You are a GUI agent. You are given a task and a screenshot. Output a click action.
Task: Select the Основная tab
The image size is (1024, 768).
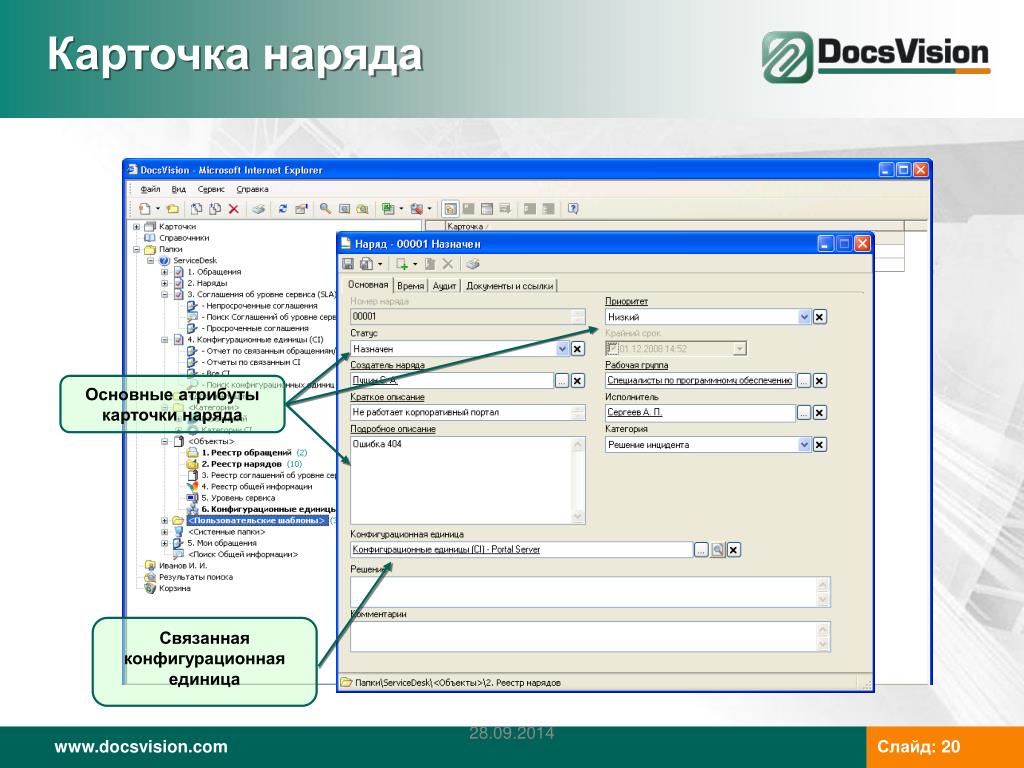pyautogui.click(x=368, y=285)
